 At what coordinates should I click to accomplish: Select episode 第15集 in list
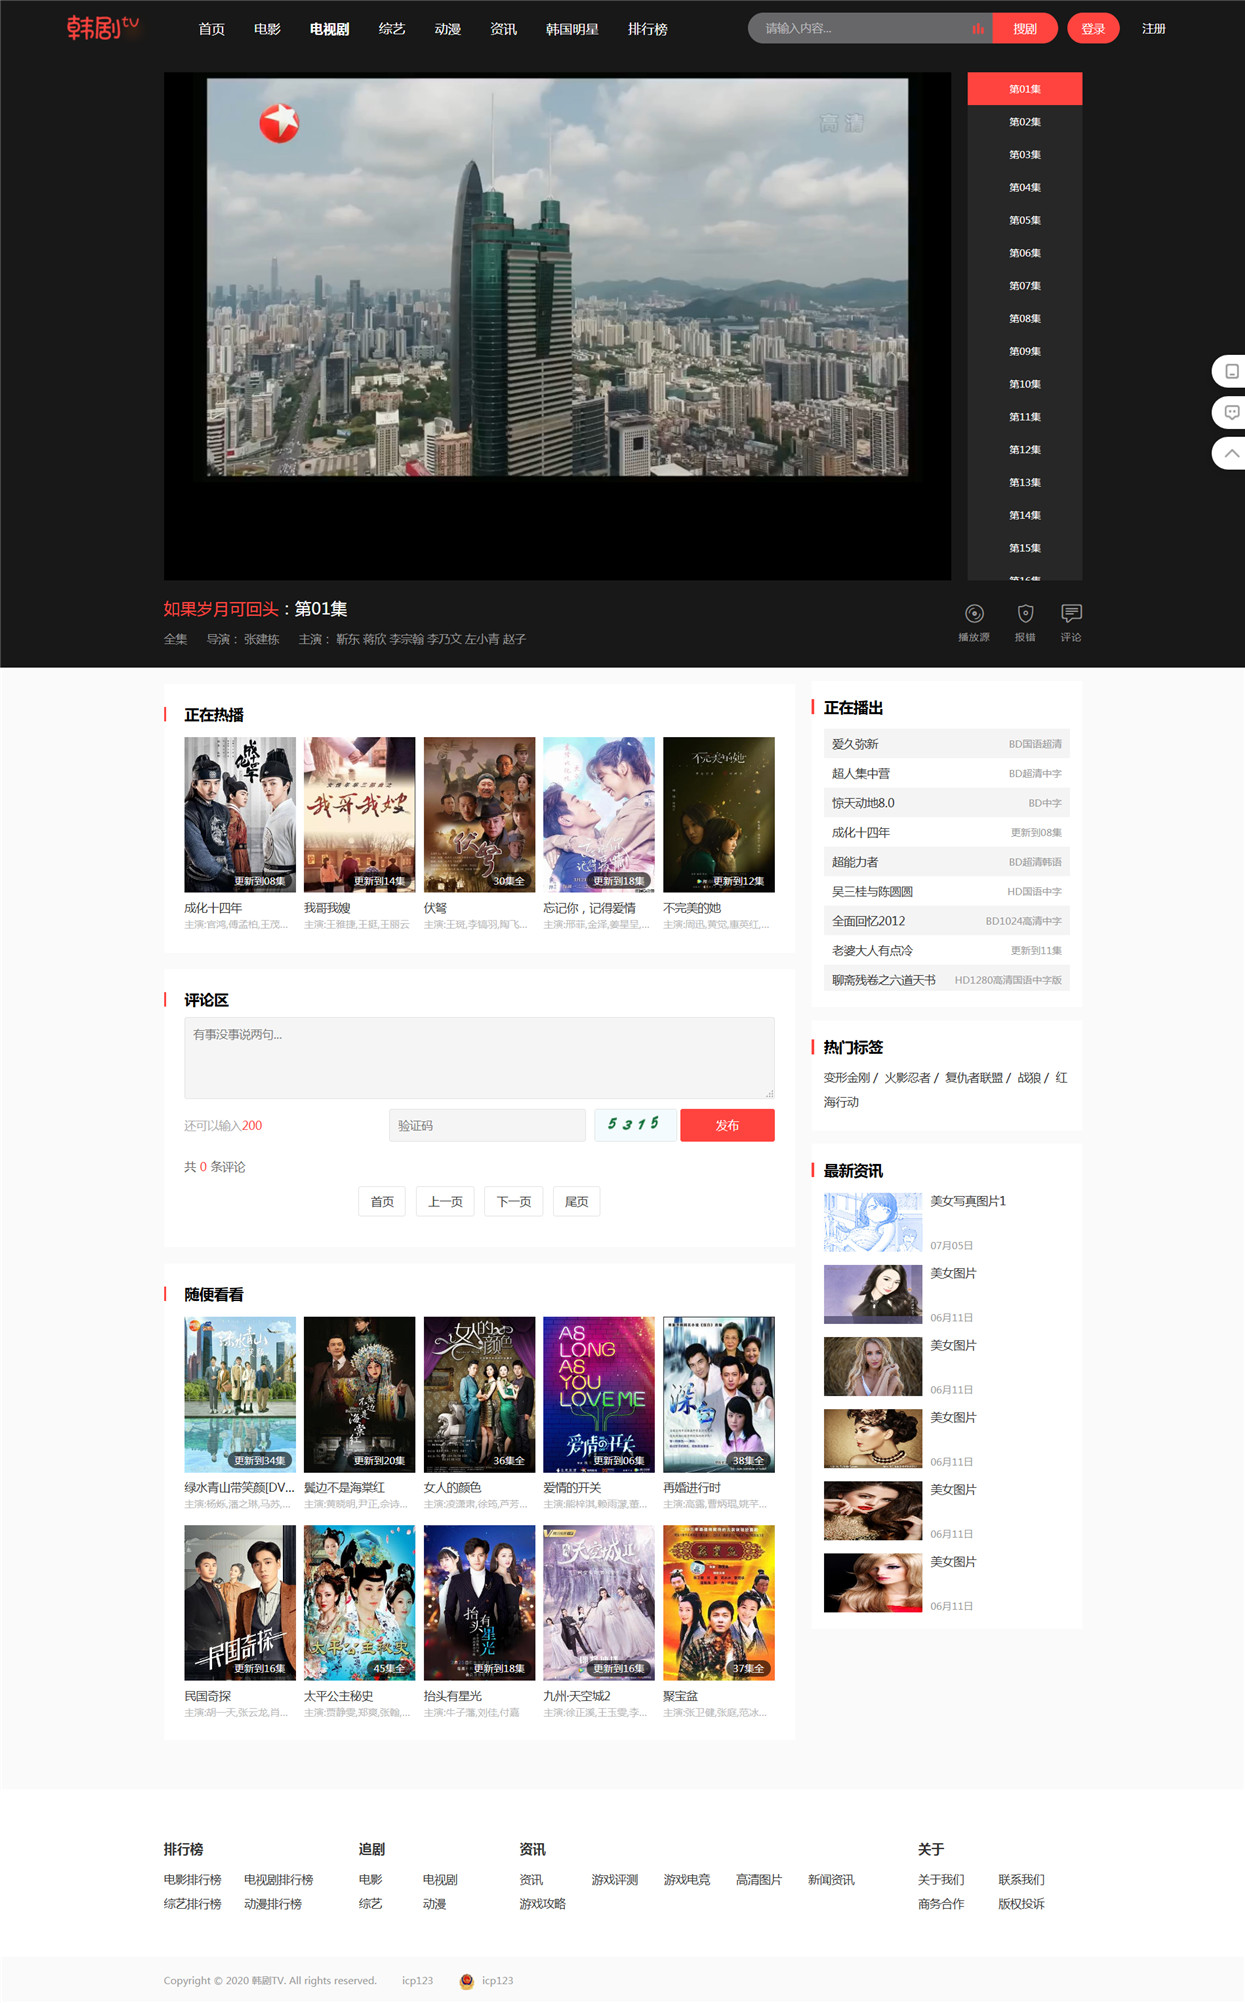[x=1025, y=548]
